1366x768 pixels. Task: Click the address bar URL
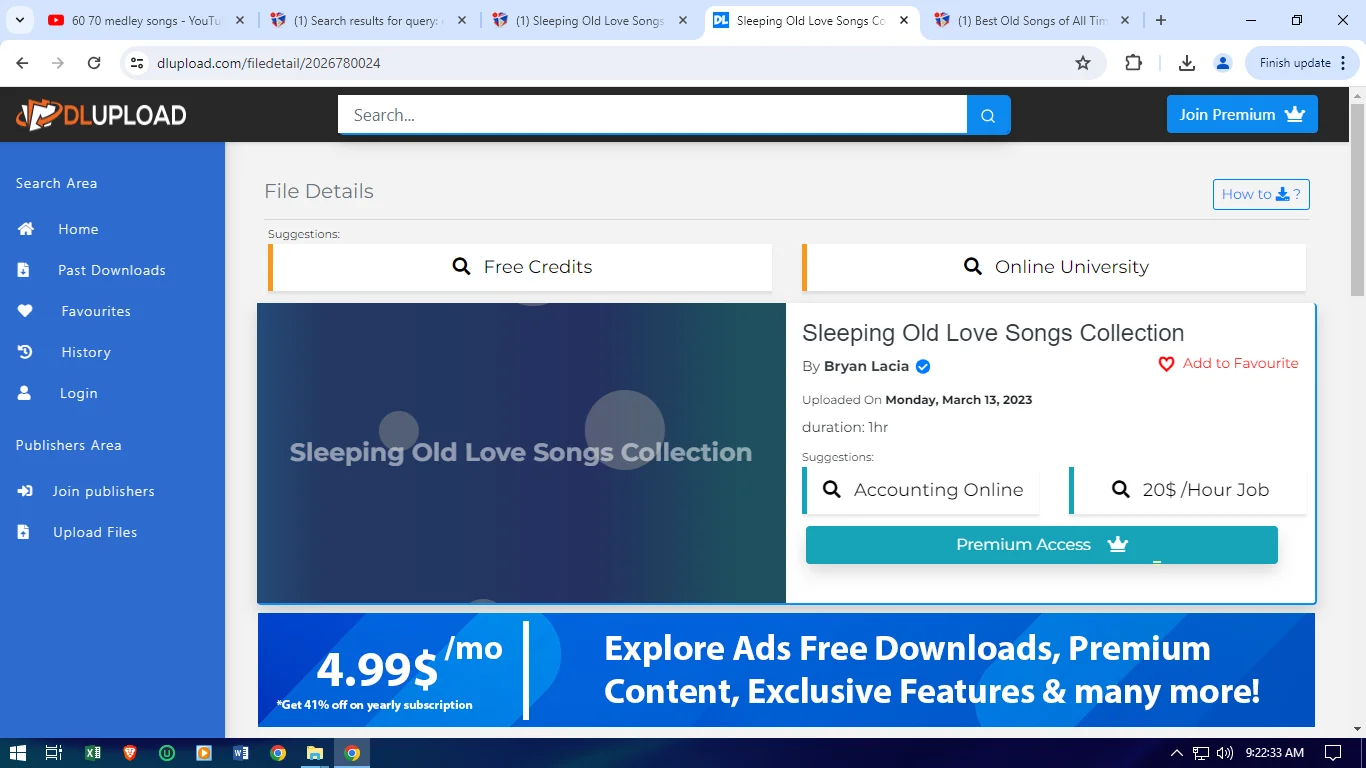coord(269,63)
